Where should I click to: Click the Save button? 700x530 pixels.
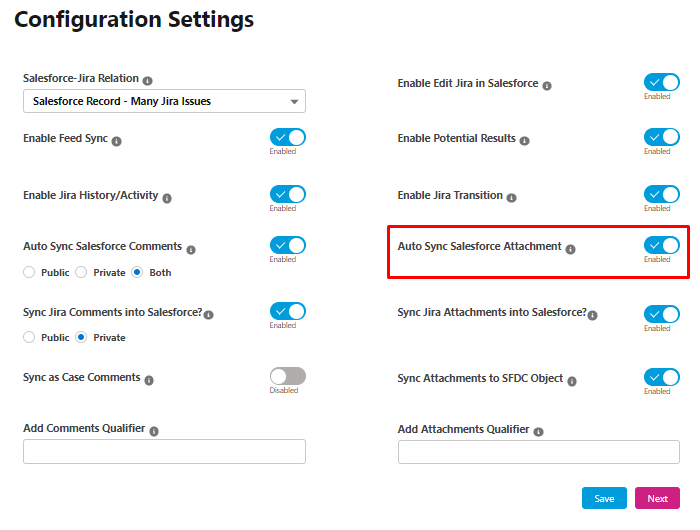coord(604,498)
